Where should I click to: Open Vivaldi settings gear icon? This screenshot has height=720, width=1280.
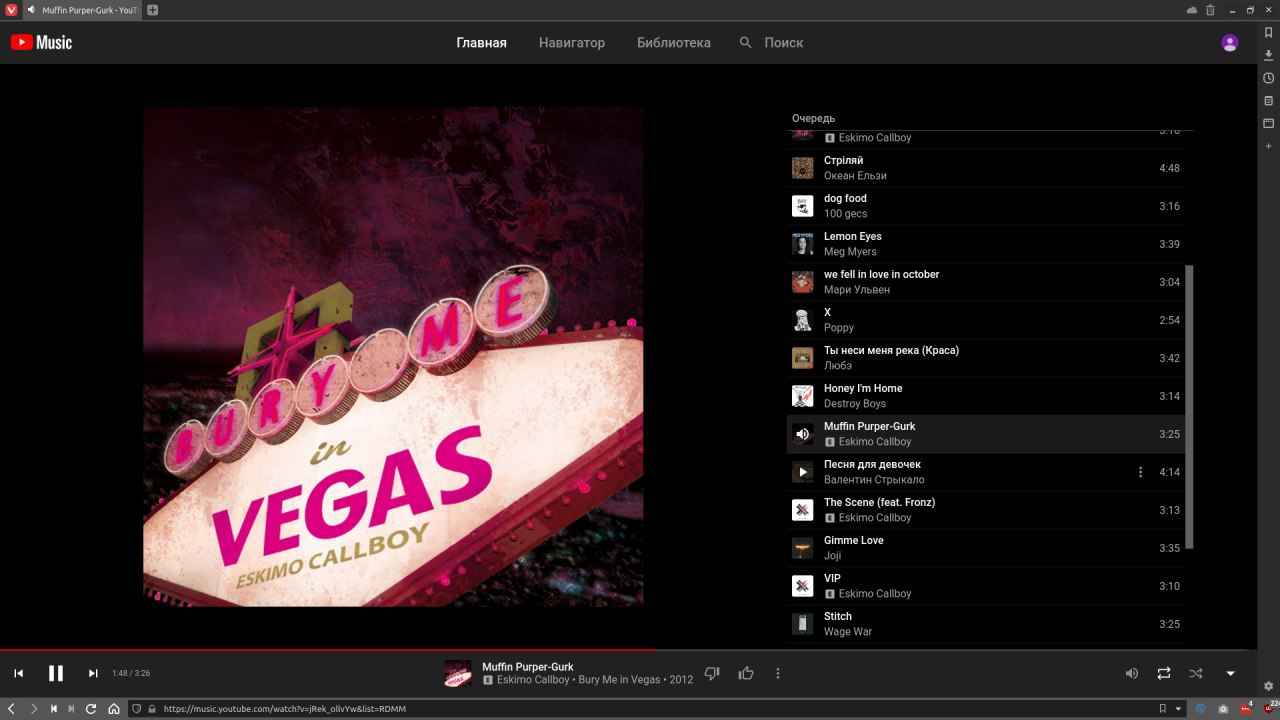[x=1269, y=686]
